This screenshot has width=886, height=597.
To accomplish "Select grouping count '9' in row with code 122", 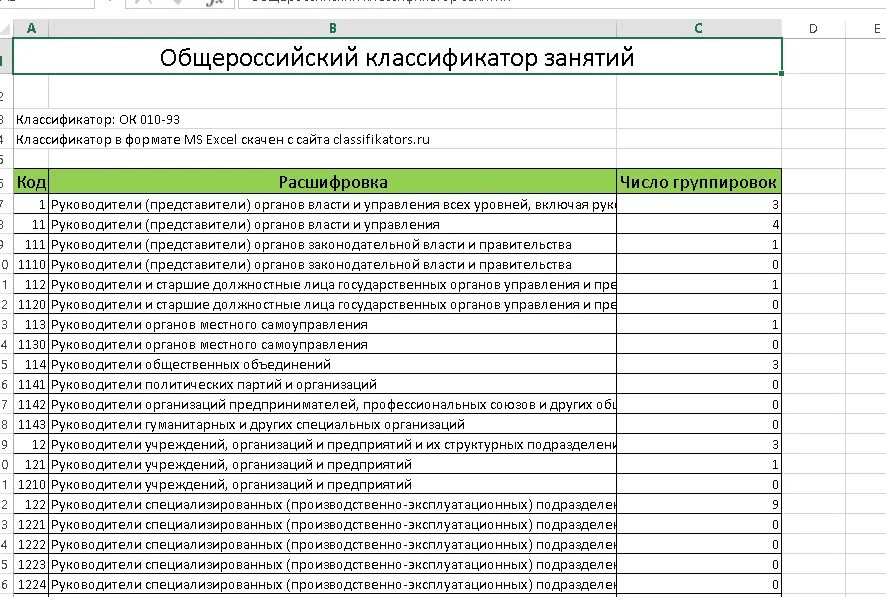I will click(x=699, y=504).
